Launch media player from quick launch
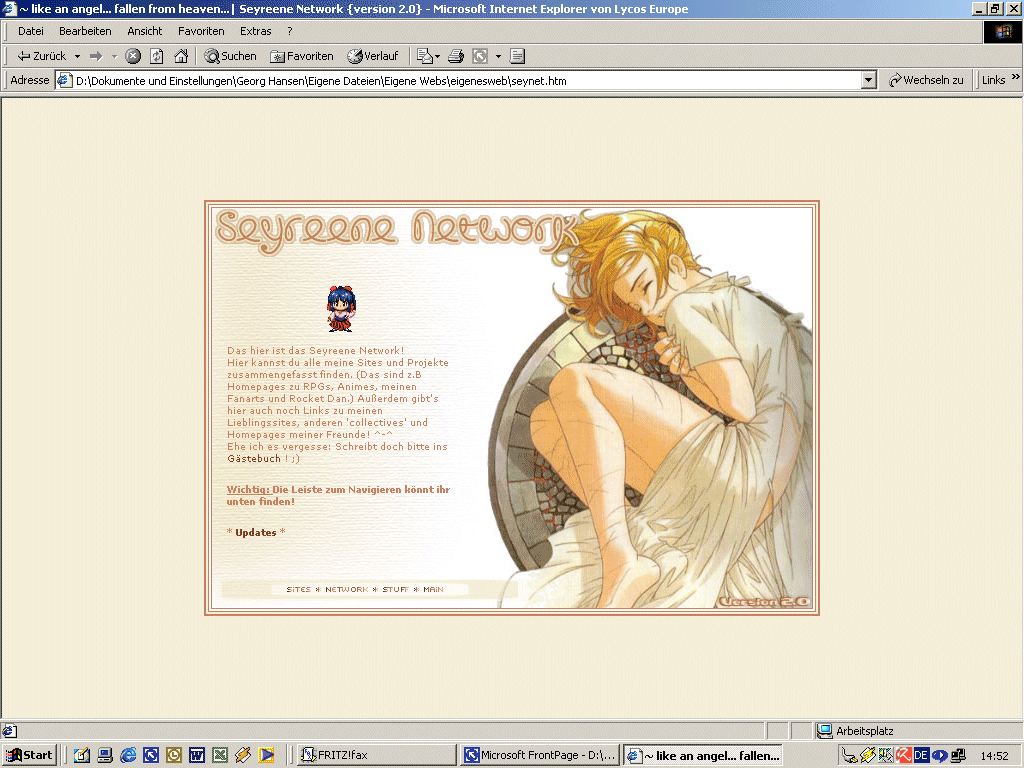This screenshot has width=1024, height=768. [266, 755]
